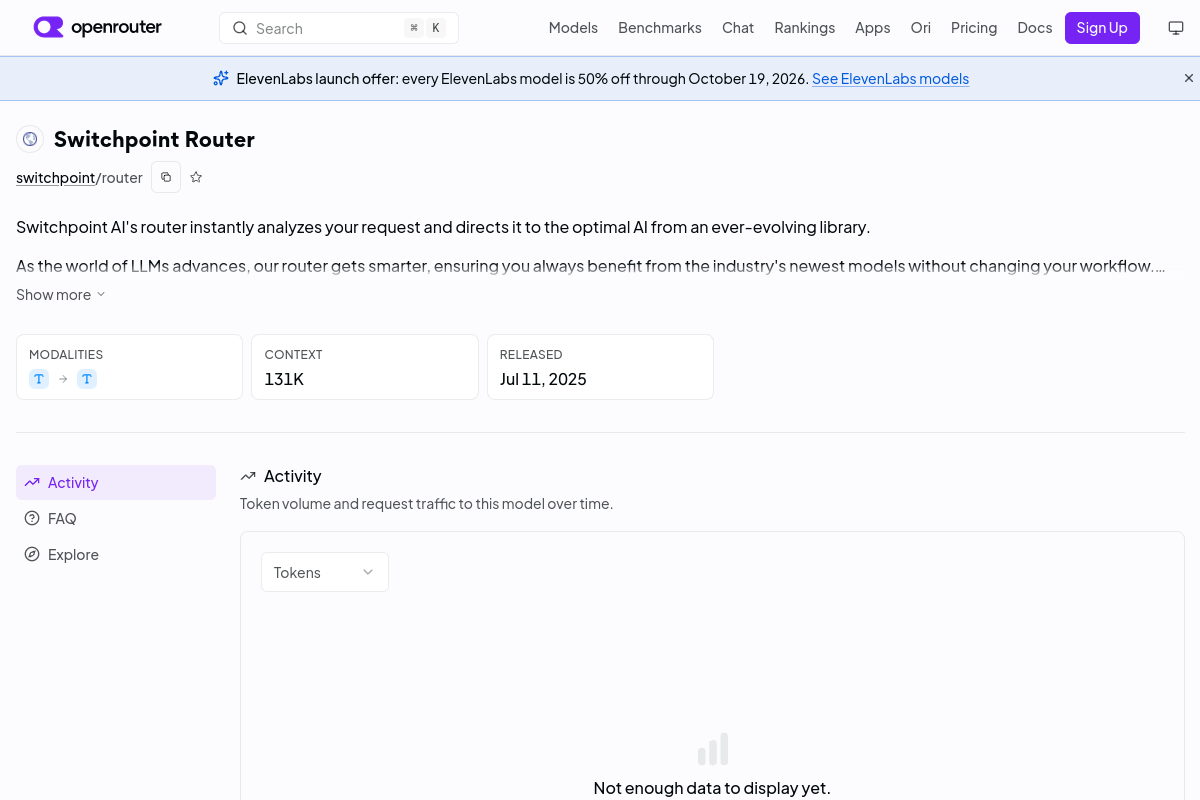
Task: Favorite this model with the star icon
Action: (x=196, y=177)
